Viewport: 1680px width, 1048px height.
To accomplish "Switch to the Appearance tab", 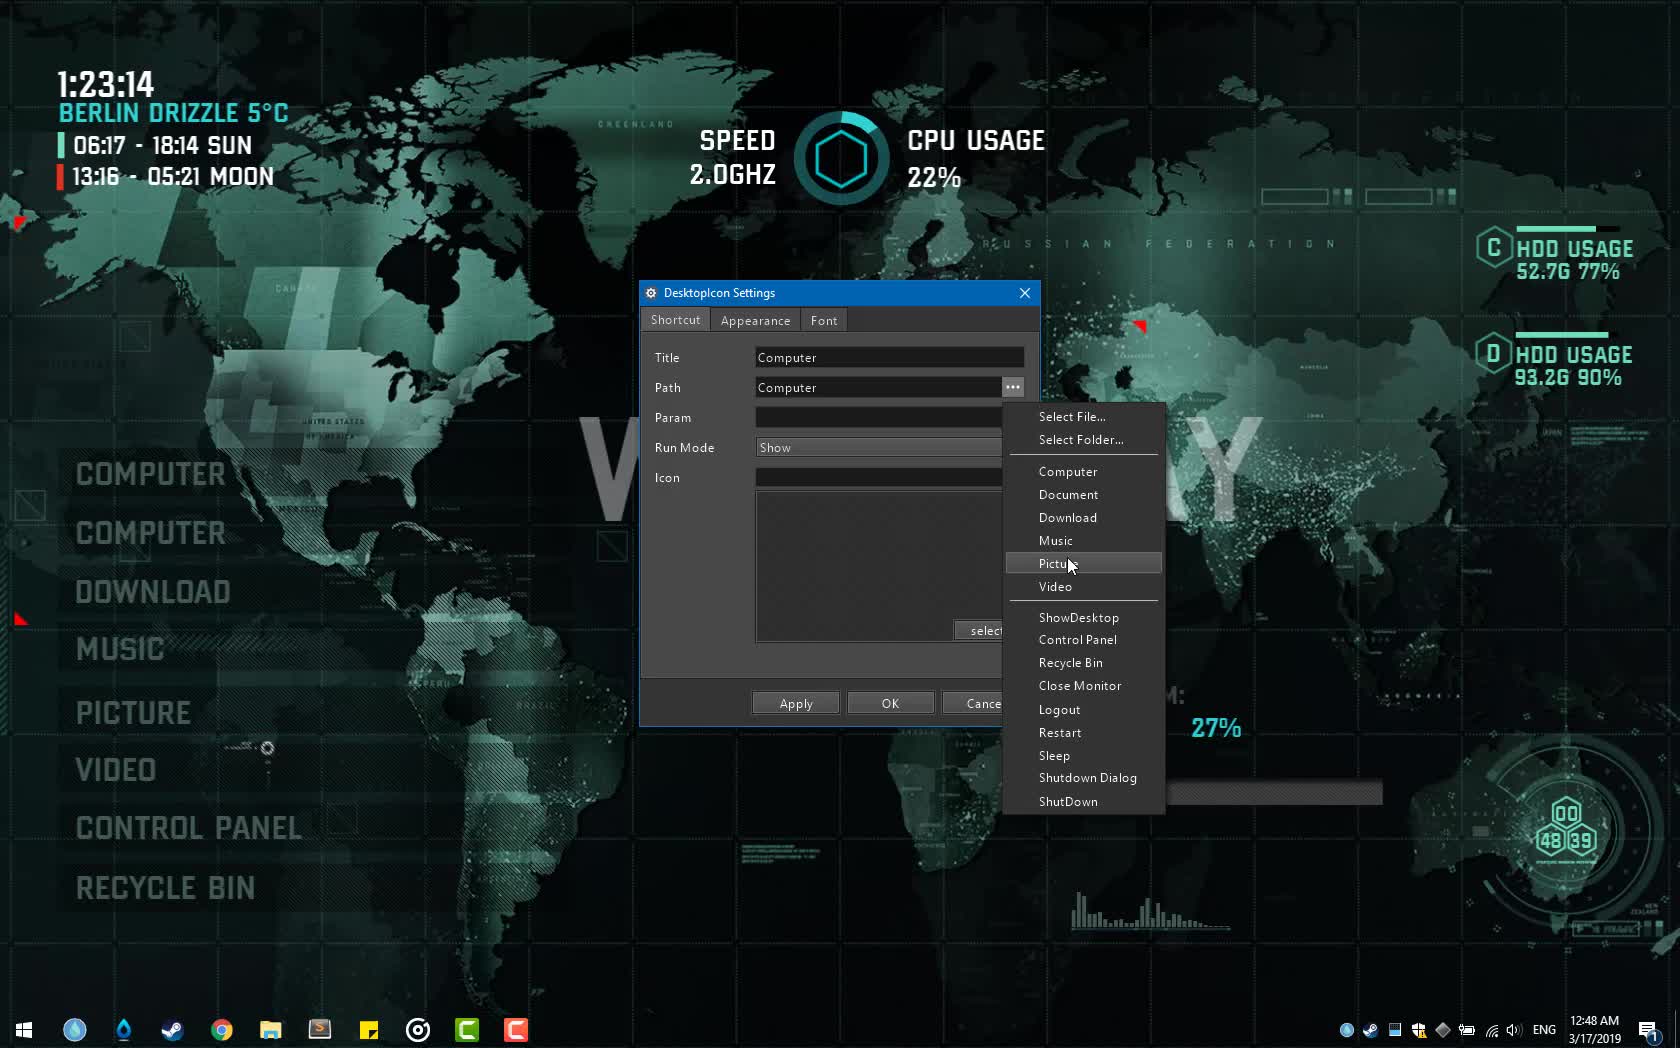I will coord(755,321).
